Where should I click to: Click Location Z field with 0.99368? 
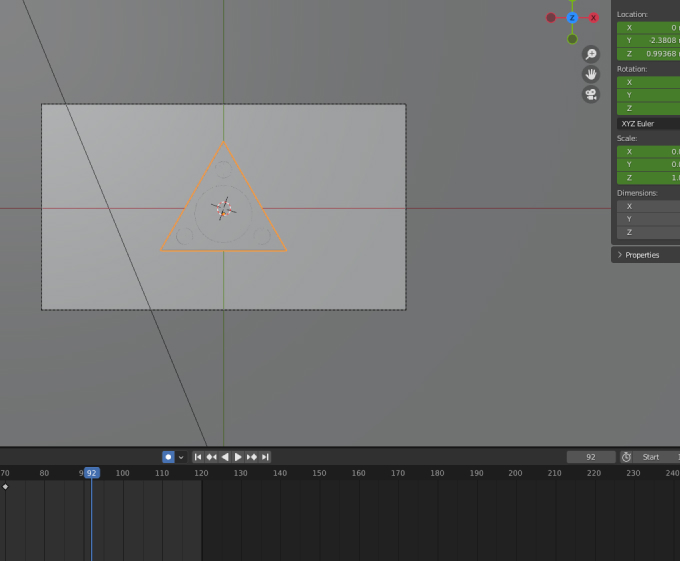point(648,54)
